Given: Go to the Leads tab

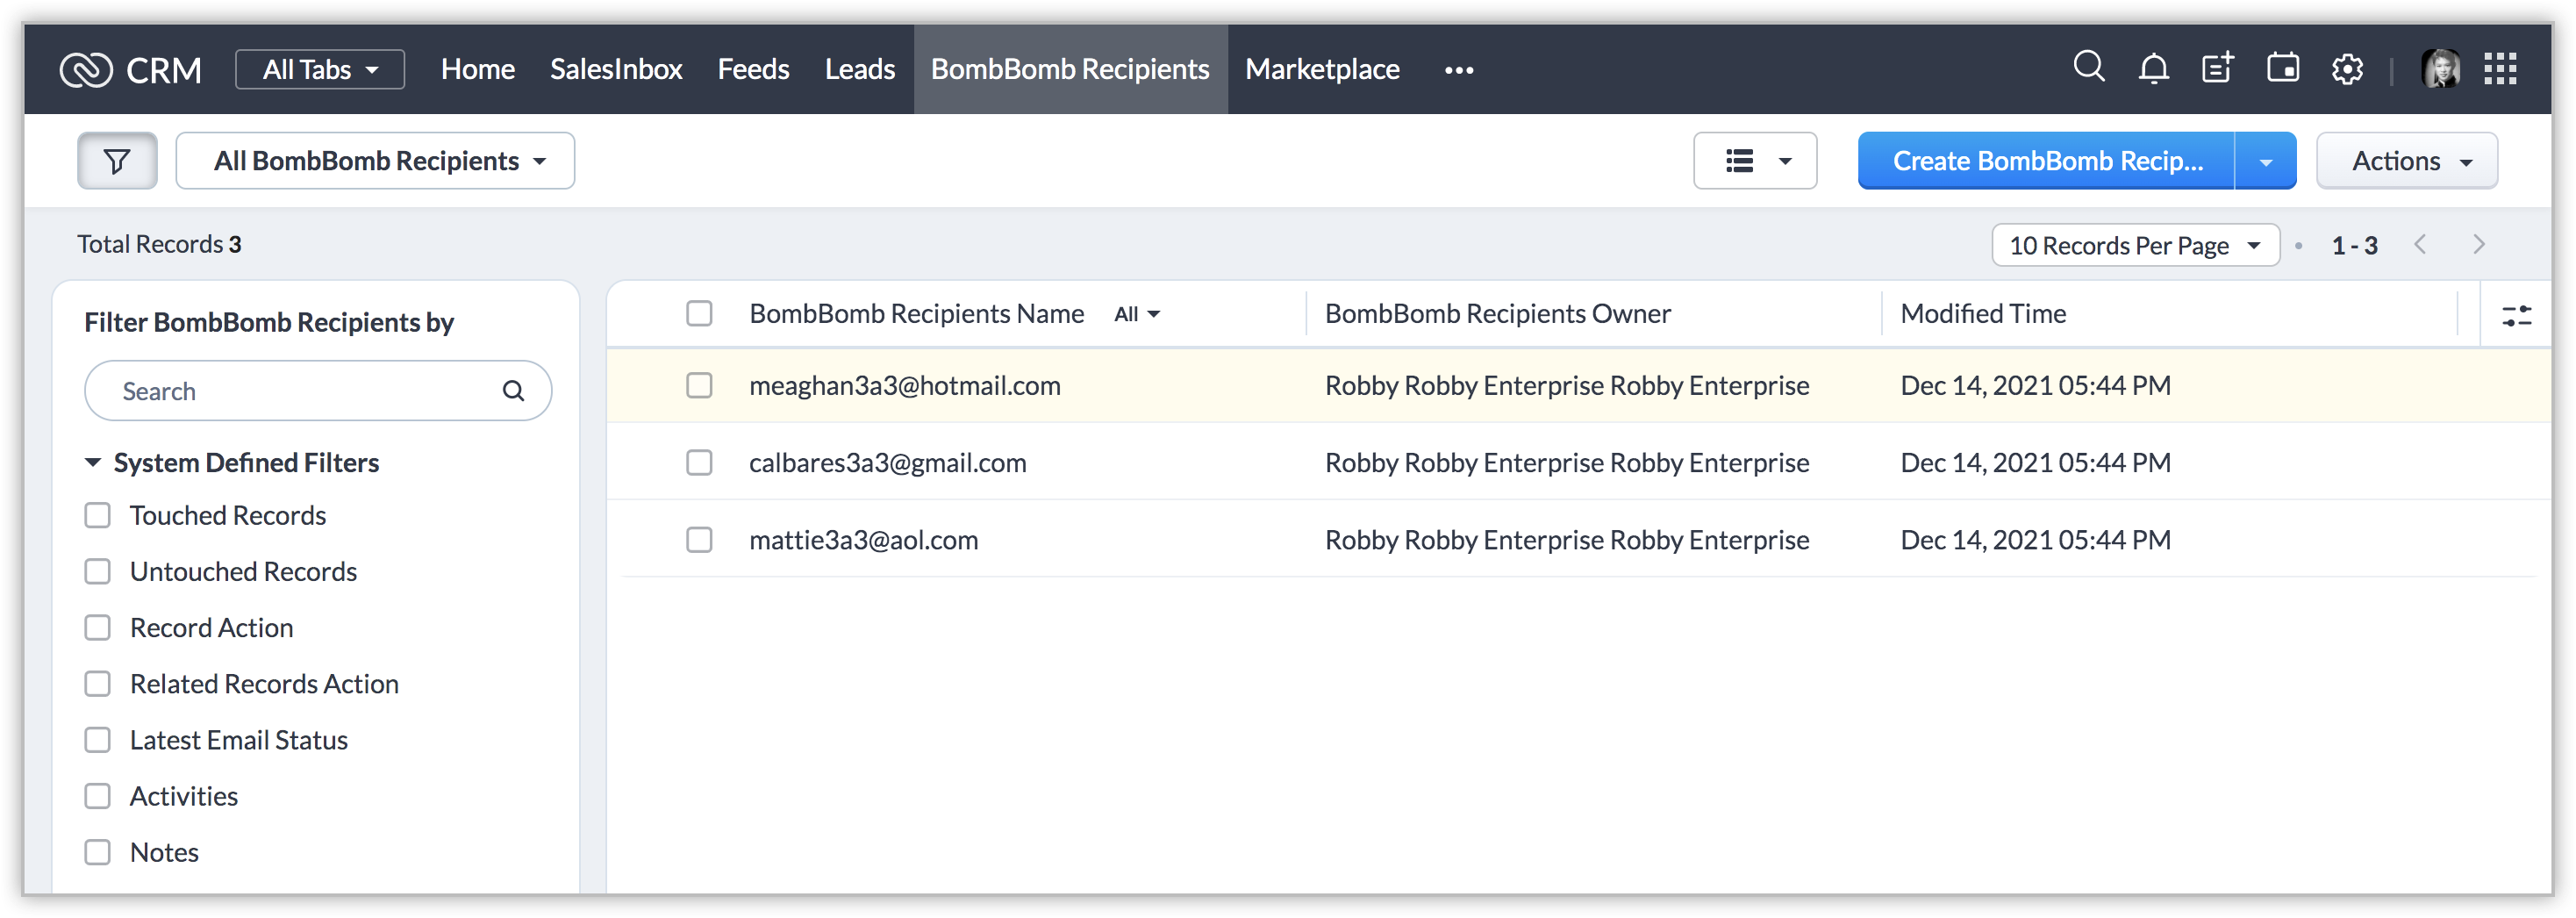Looking at the screenshot, I should tap(860, 69).
